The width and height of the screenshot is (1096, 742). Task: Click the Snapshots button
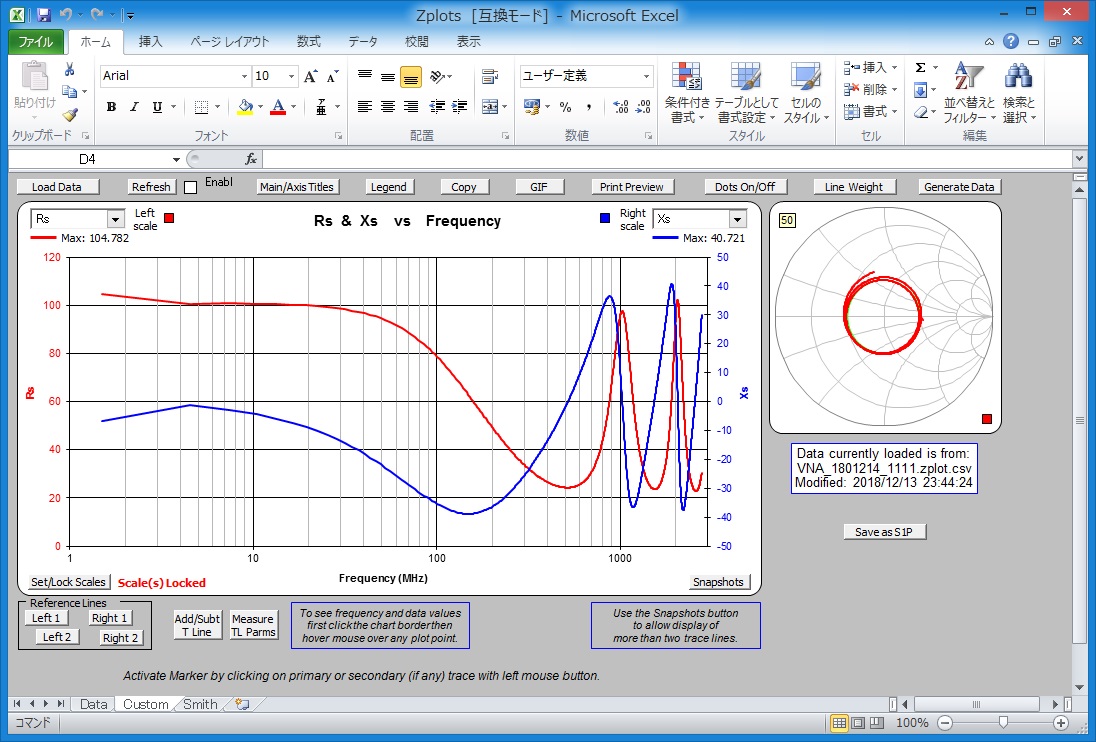pyautogui.click(x=719, y=582)
